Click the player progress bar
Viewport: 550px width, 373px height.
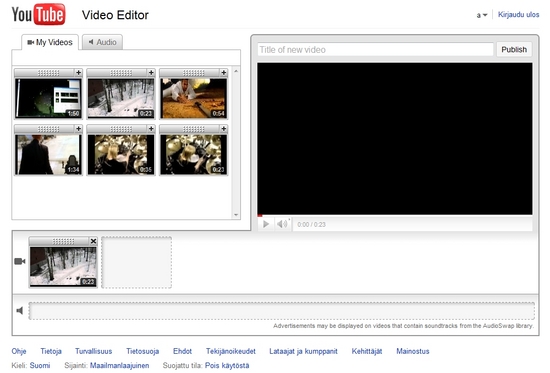395,215
